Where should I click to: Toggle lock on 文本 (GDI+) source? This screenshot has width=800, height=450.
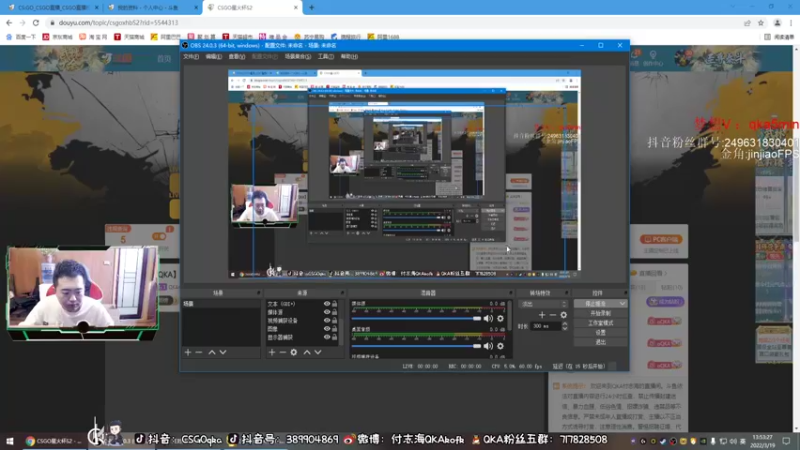(335, 304)
